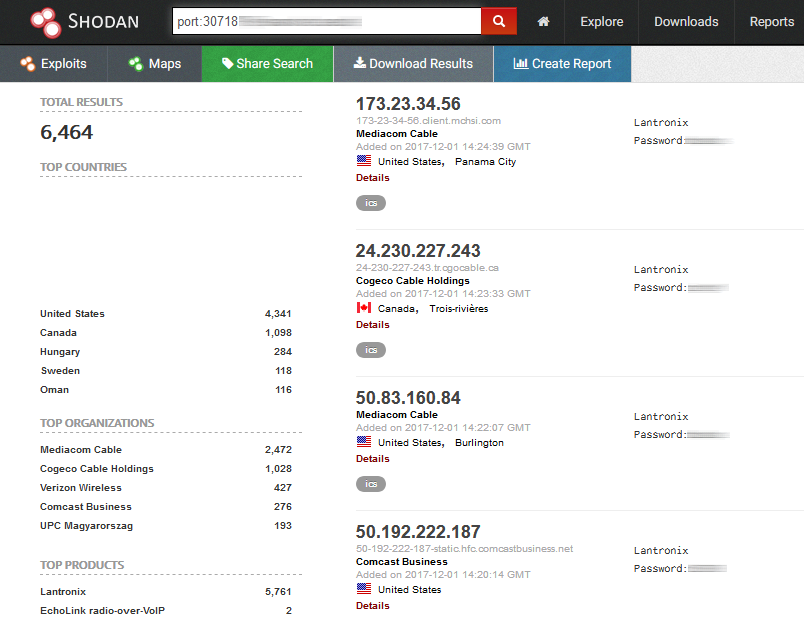Screen dimensions: 804x621
Task: Create Report from search results
Action: click(562, 64)
